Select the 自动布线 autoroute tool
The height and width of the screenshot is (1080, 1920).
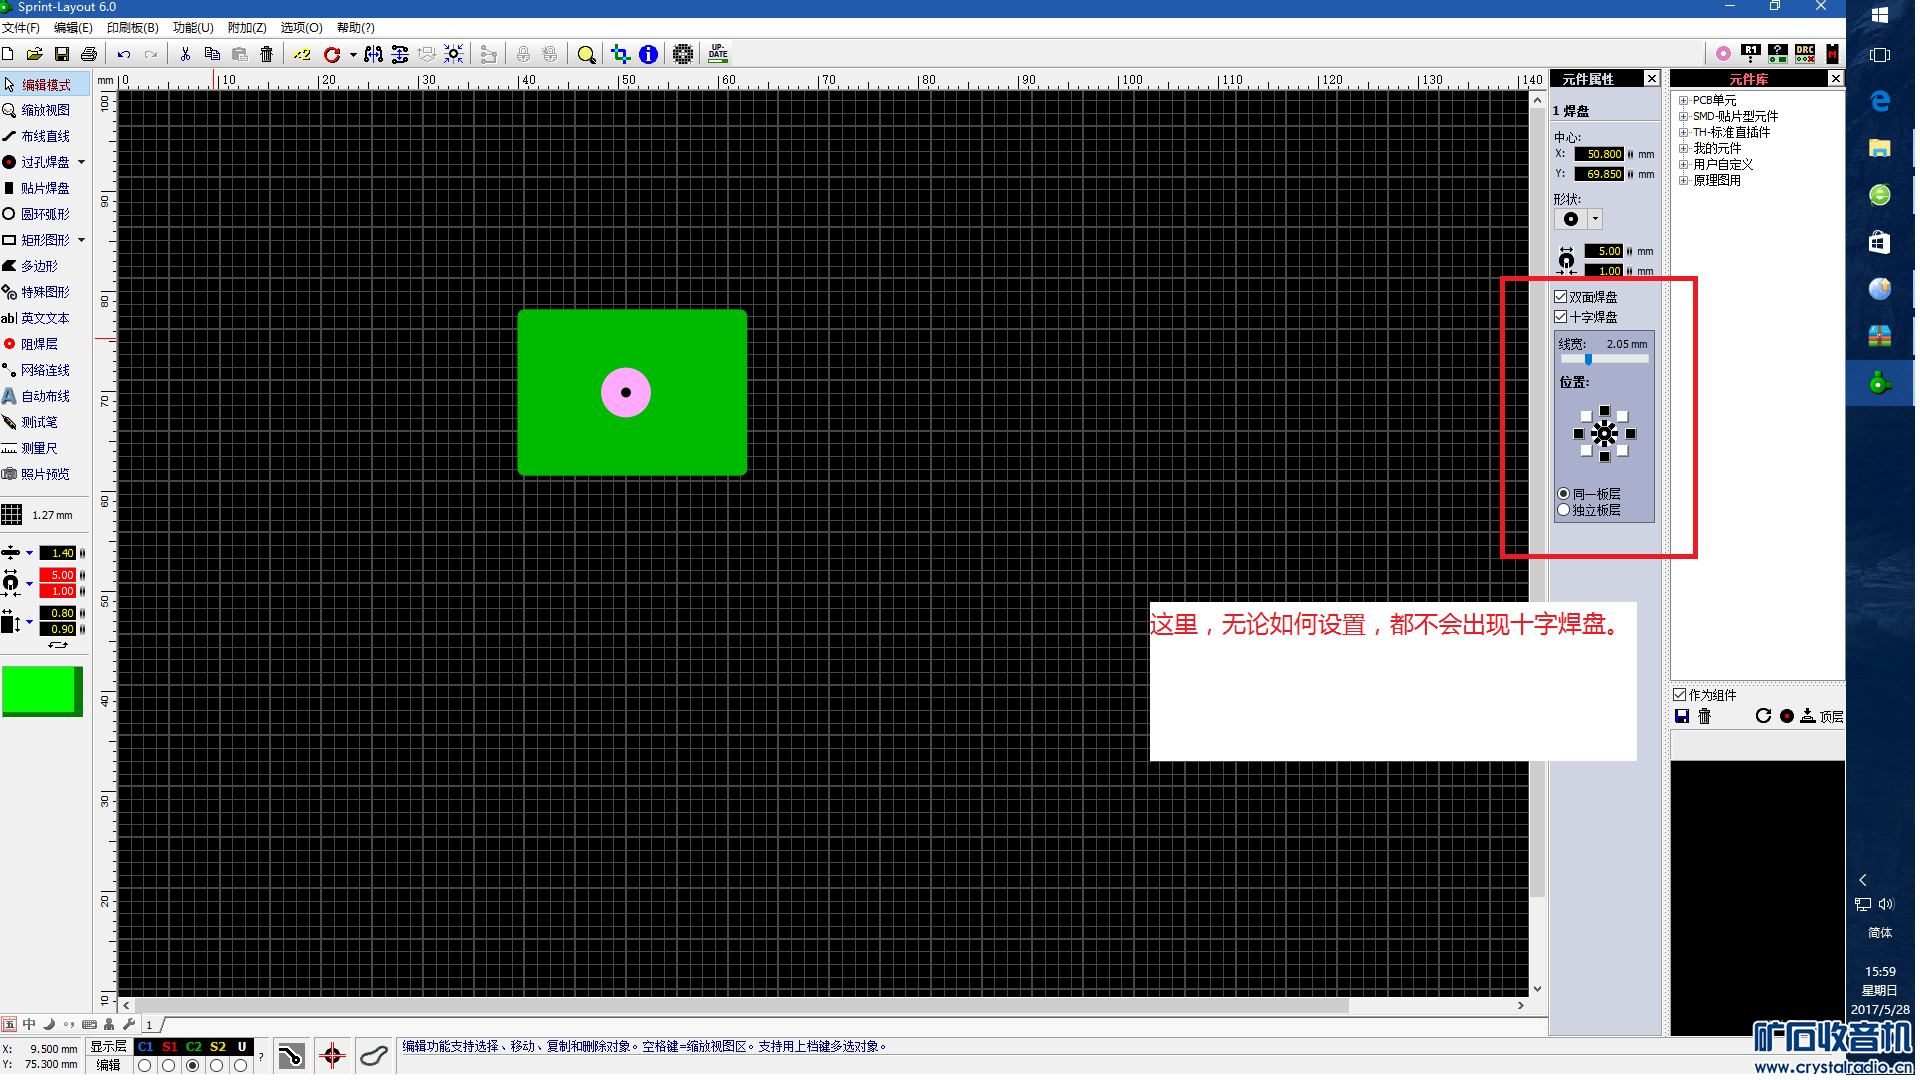pos(45,396)
